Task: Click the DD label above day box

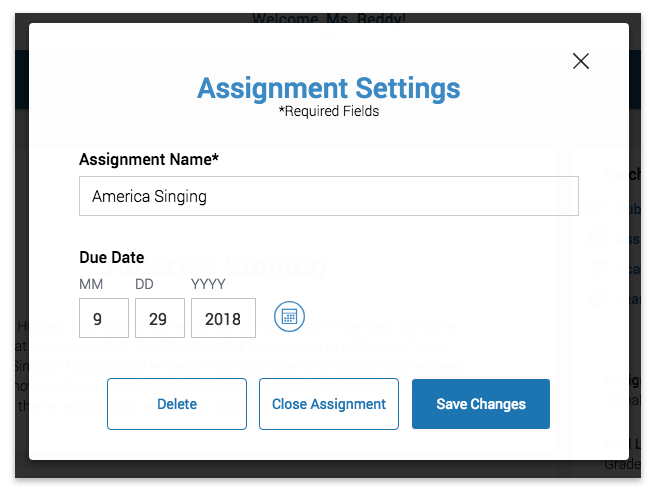Action: click(x=144, y=284)
